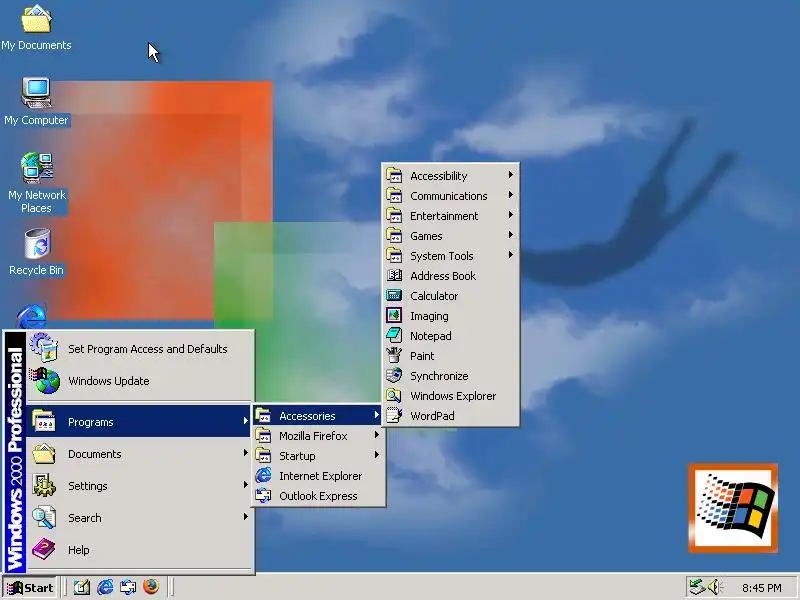800x600 pixels.
Task: Select My Network Places desktop icon
Action: [37, 183]
